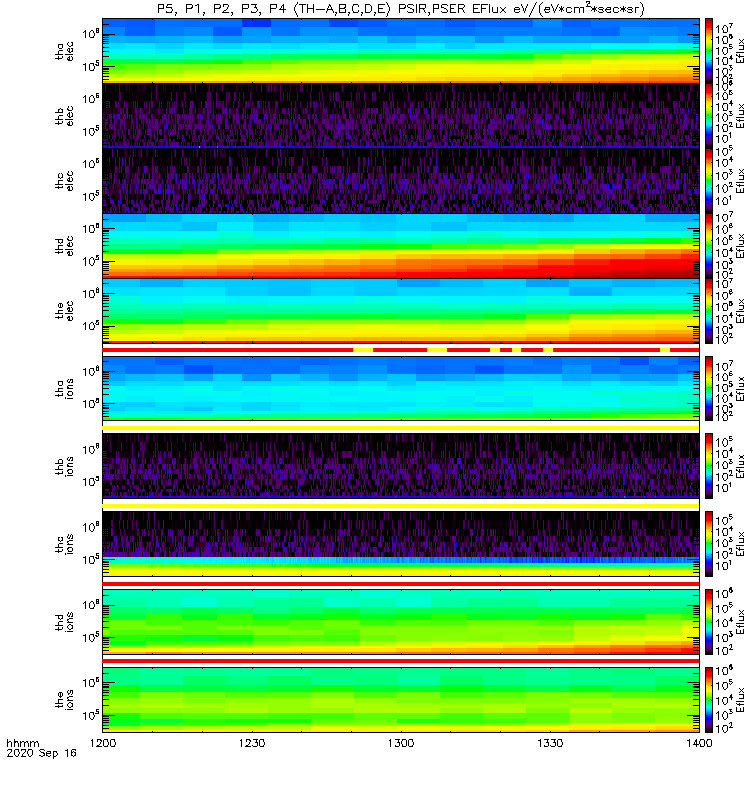Pick the thc ions Eflux color bar
Screen dimensions: 750x800
[709, 544]
